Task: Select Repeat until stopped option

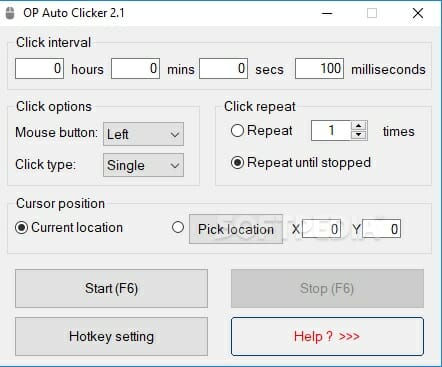Action: 237,163
